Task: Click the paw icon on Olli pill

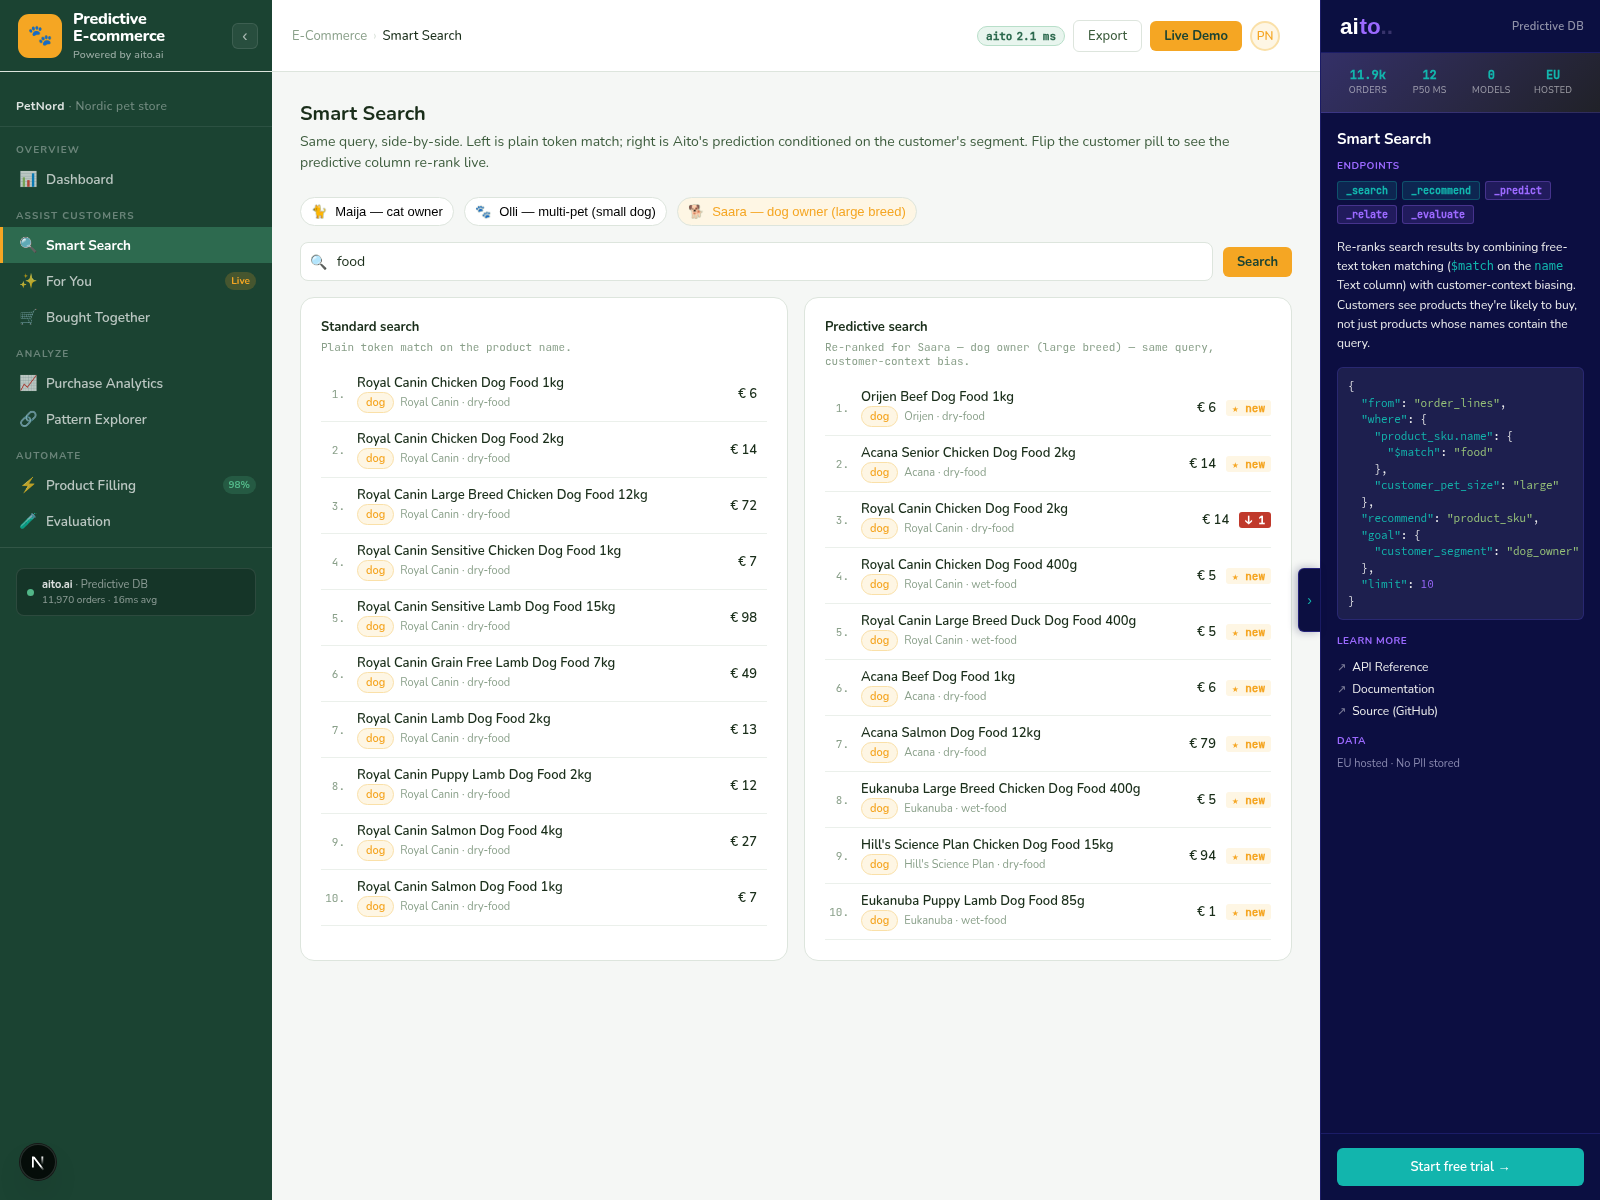Action: tap(484, 212)
